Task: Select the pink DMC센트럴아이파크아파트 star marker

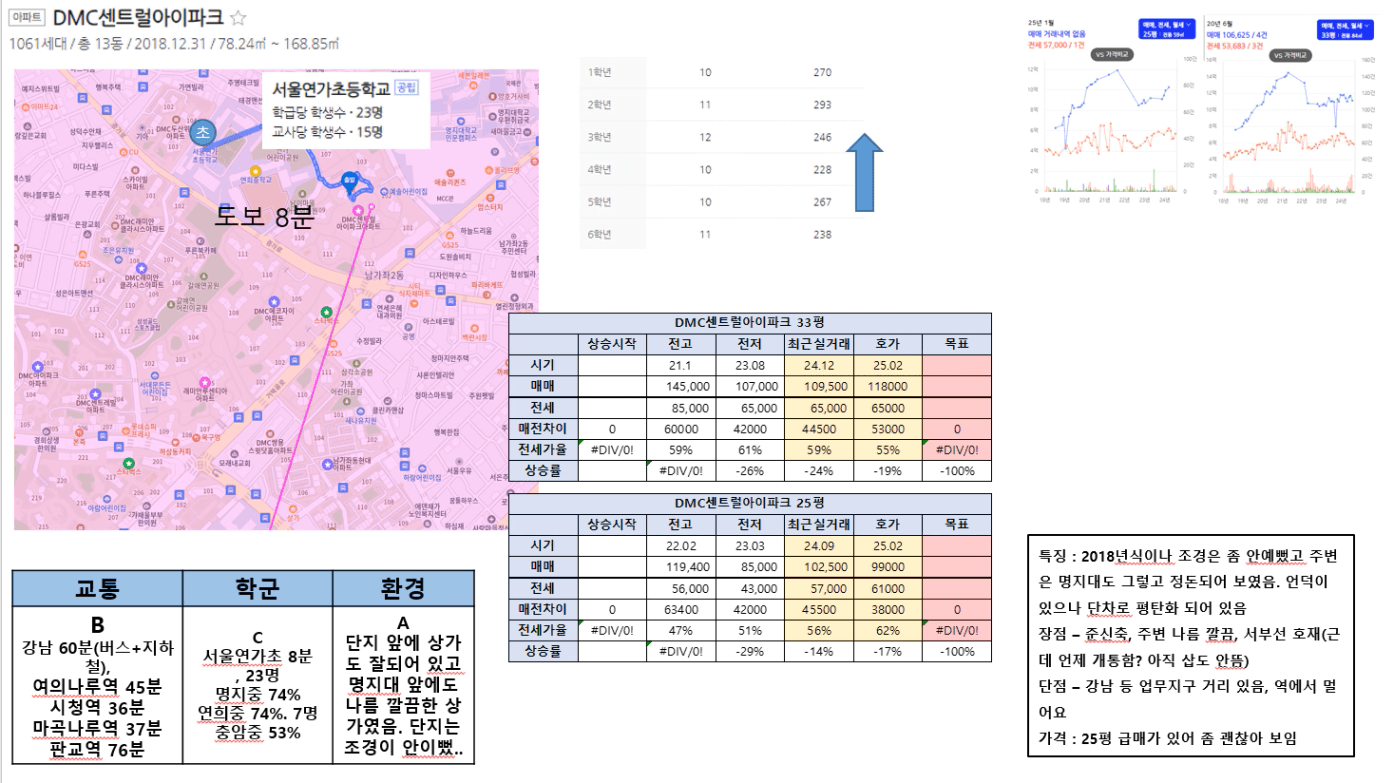Action: coord(358,211)
